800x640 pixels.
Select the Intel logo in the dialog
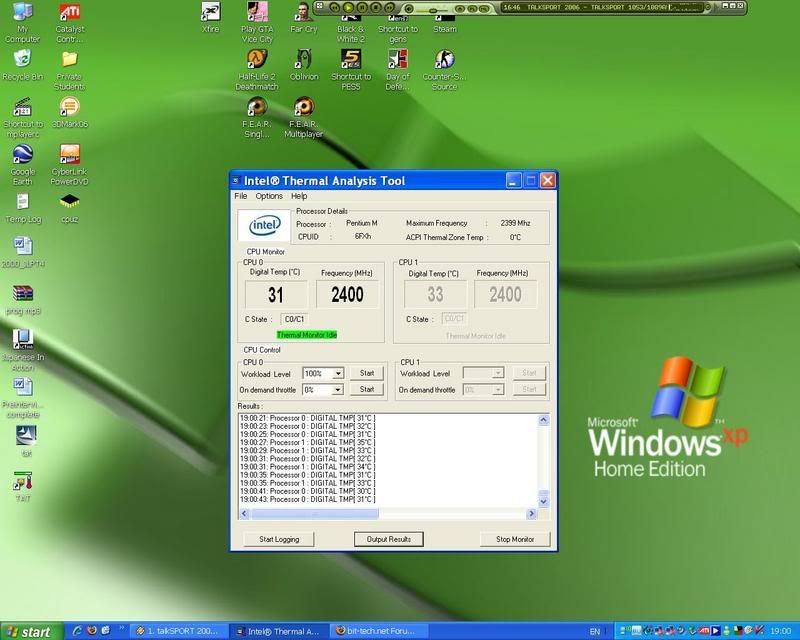click(x=264, y=224)
